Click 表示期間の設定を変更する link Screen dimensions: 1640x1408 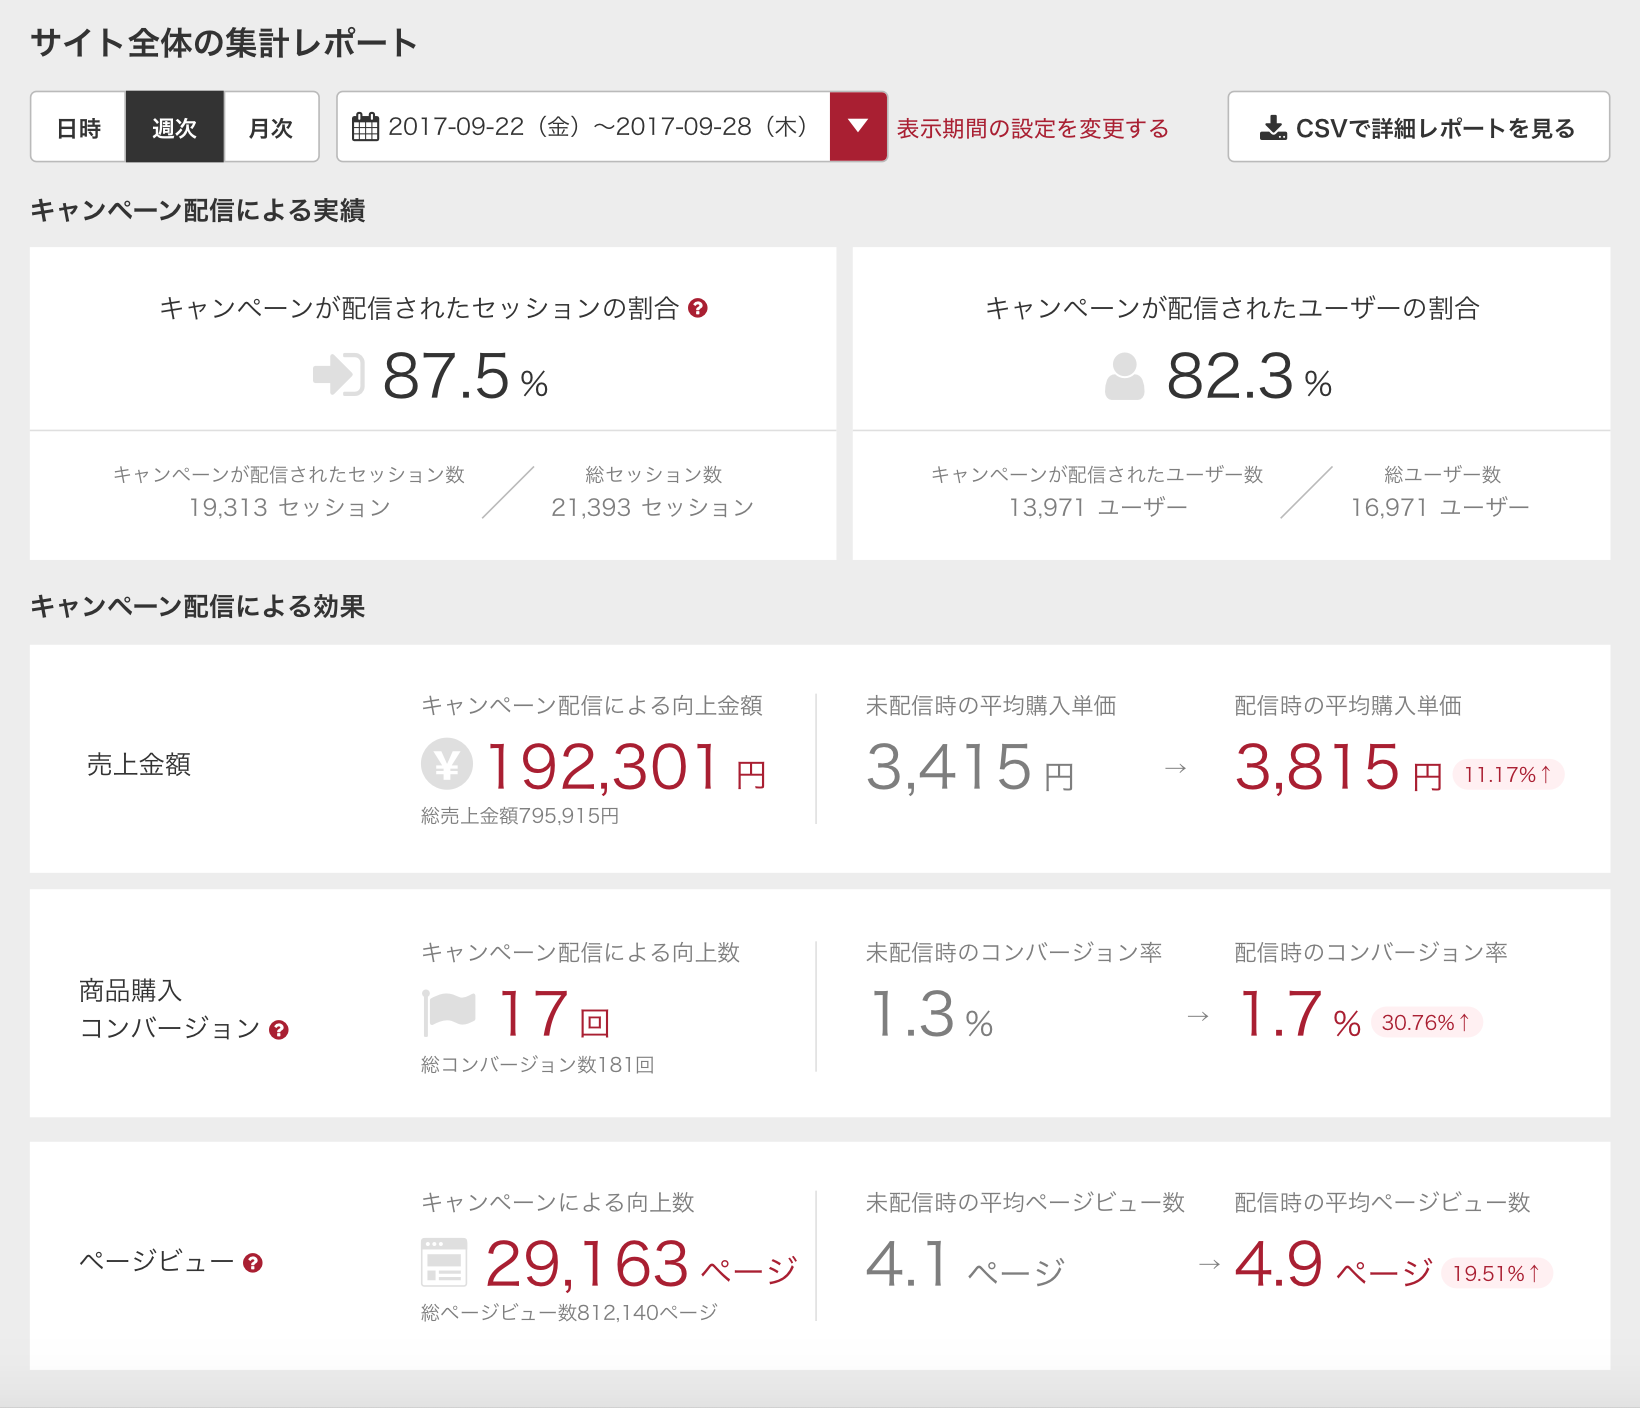(1032, 128)
